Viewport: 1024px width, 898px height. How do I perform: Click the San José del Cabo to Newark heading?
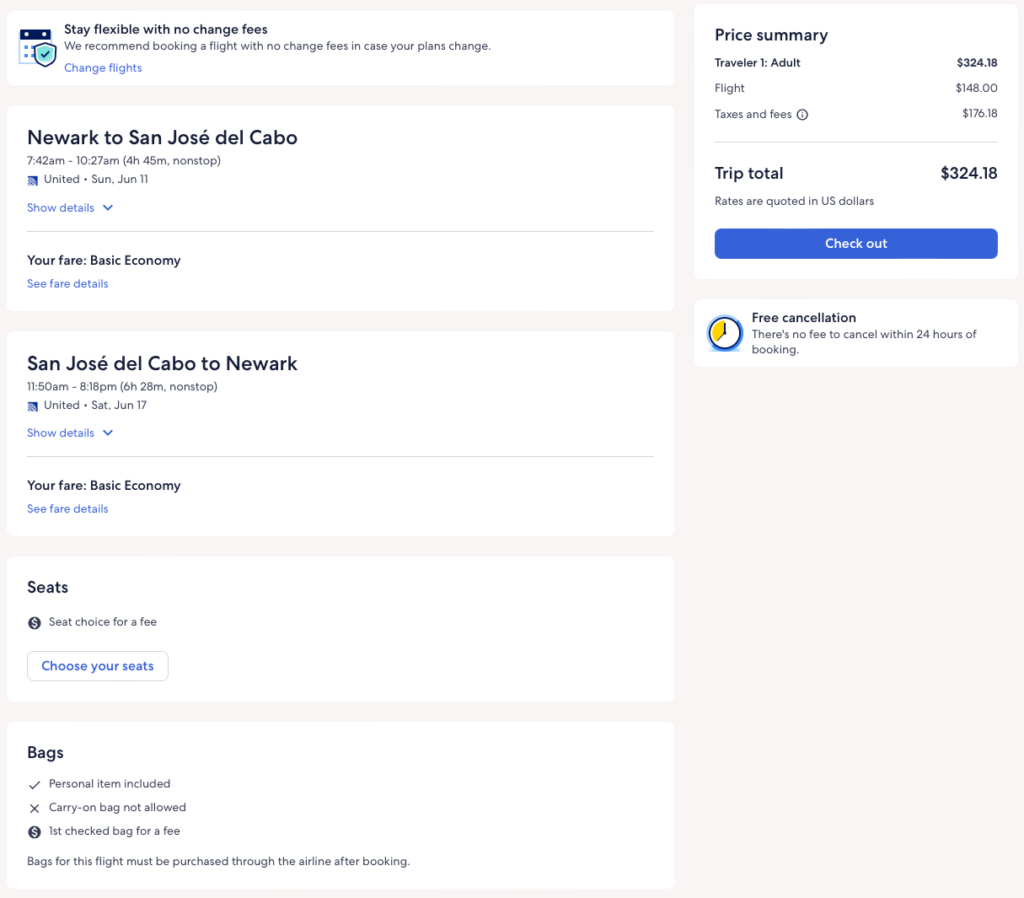click(x=162, y=363)
